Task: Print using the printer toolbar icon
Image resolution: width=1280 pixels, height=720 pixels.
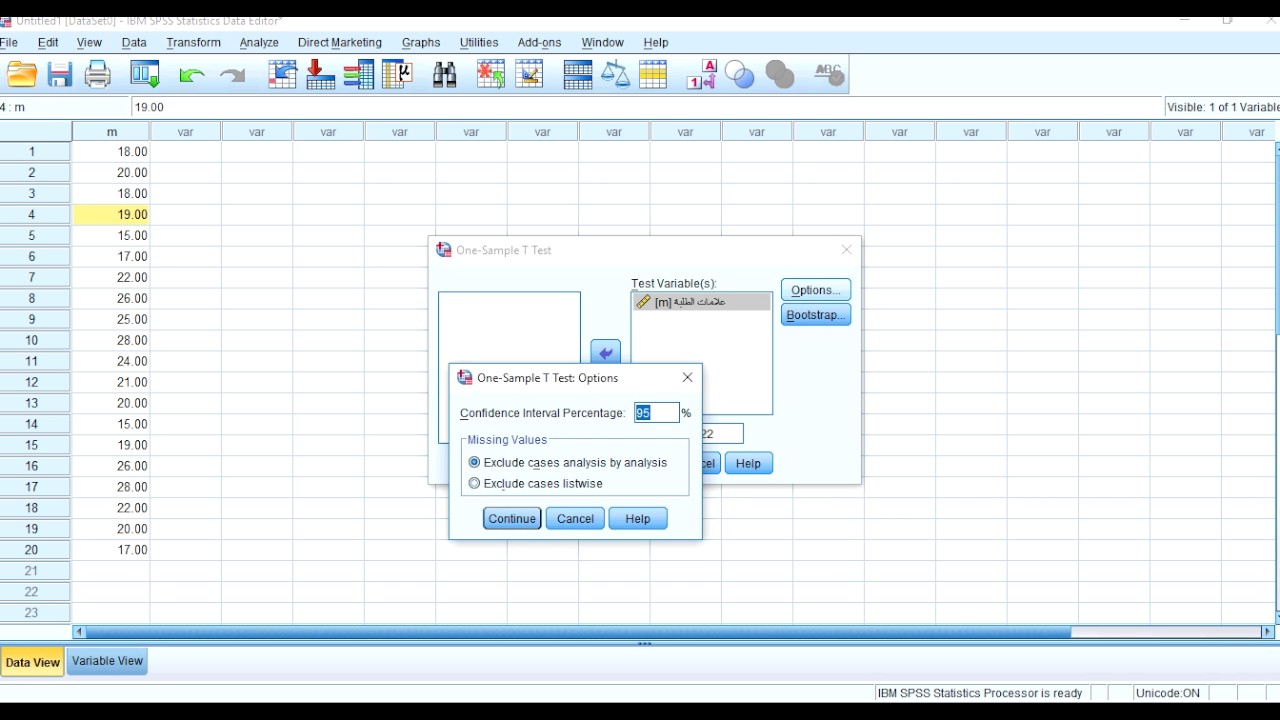Action: pyautogui.click(x=98, y=75)
